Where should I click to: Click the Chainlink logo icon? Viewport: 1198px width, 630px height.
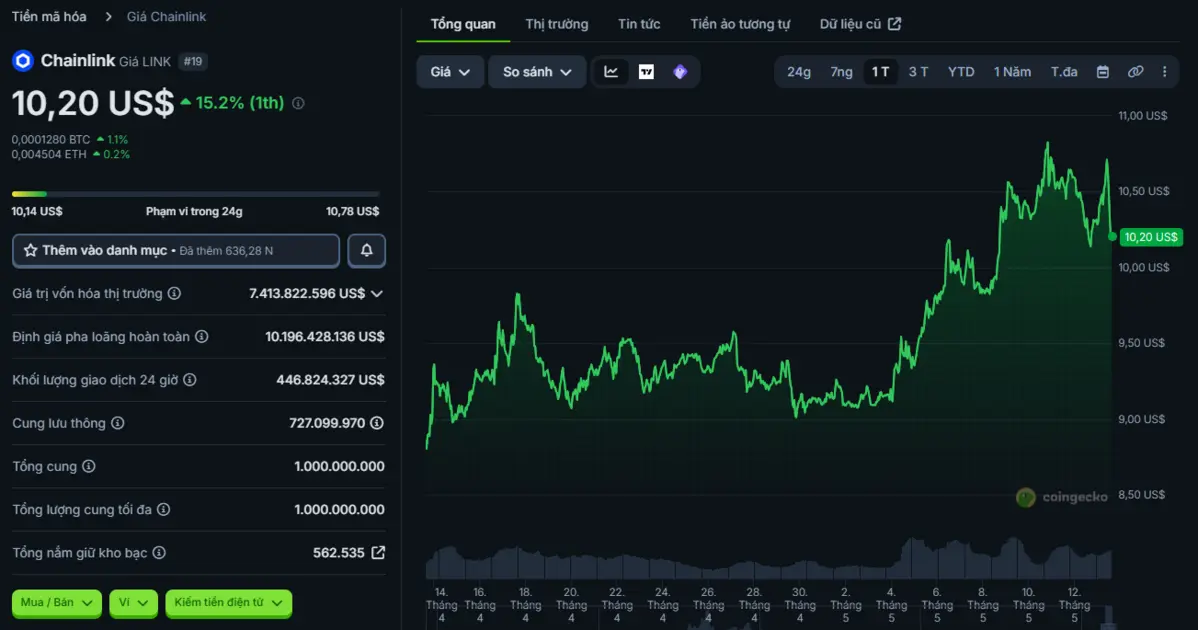pos(23,61)
